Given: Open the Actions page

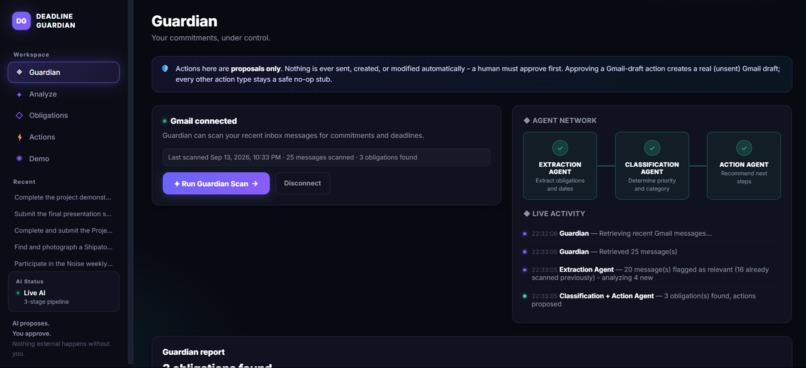Looking at the screenshot, I should 42,137.
